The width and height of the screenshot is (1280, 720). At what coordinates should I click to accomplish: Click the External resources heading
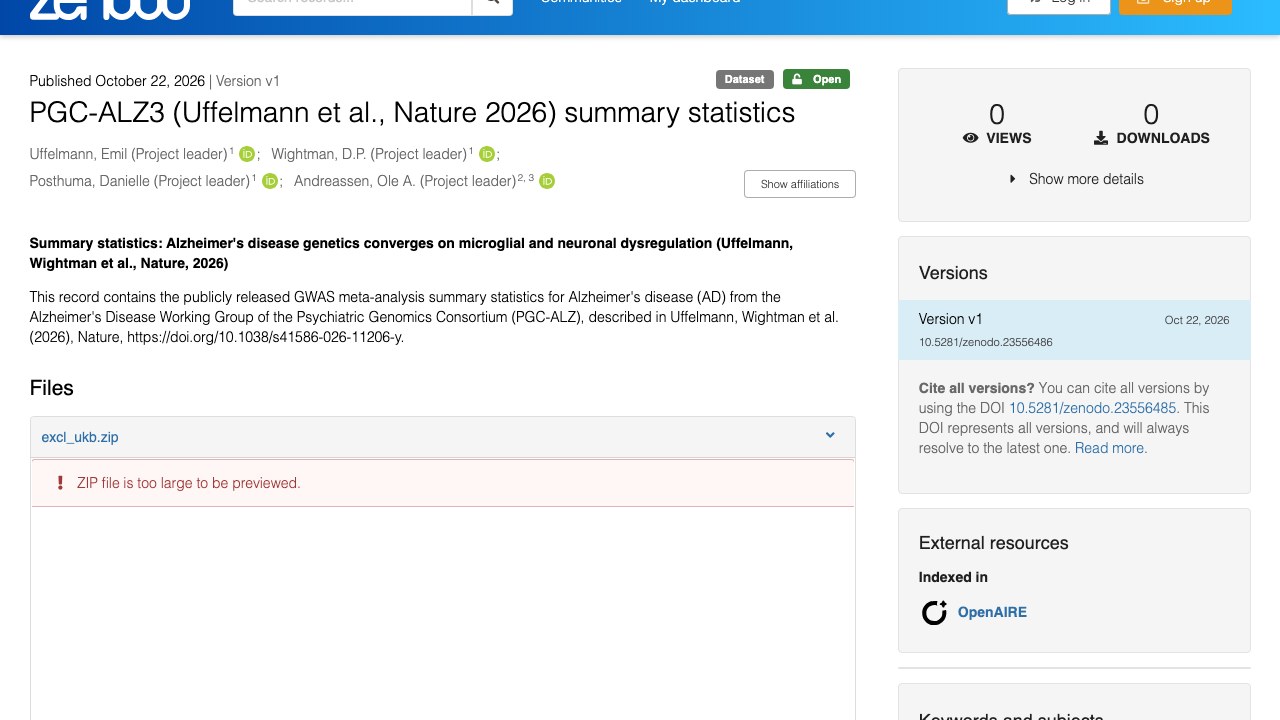pos(994,543)
